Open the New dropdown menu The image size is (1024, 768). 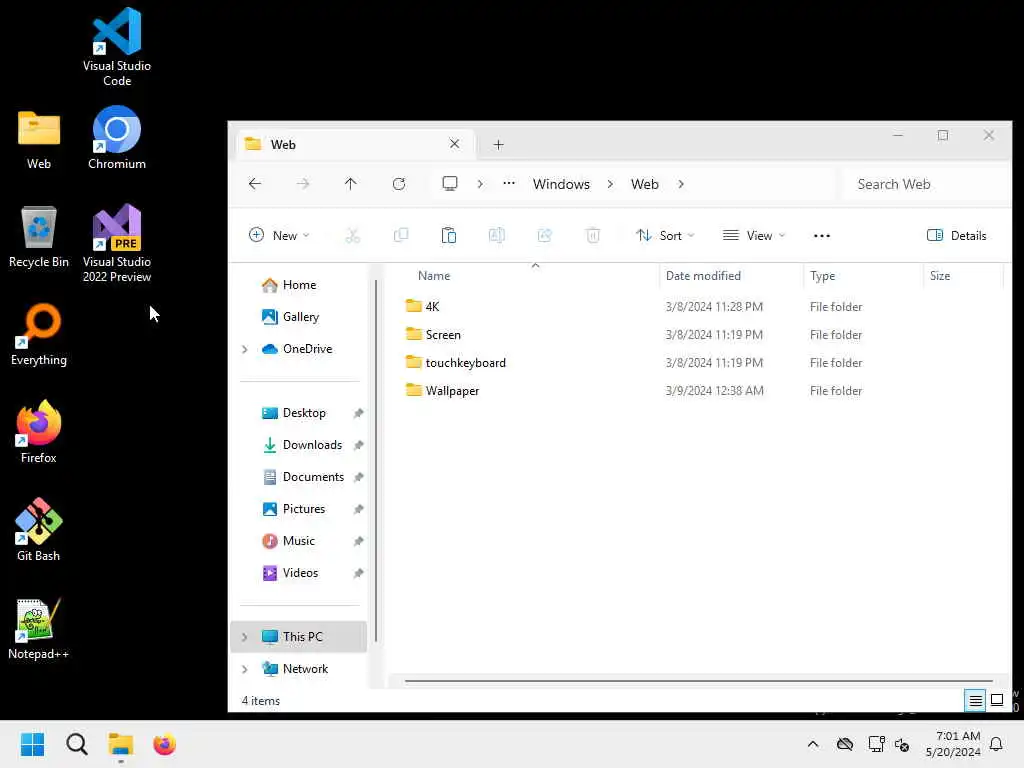click(x=280, y=236)
